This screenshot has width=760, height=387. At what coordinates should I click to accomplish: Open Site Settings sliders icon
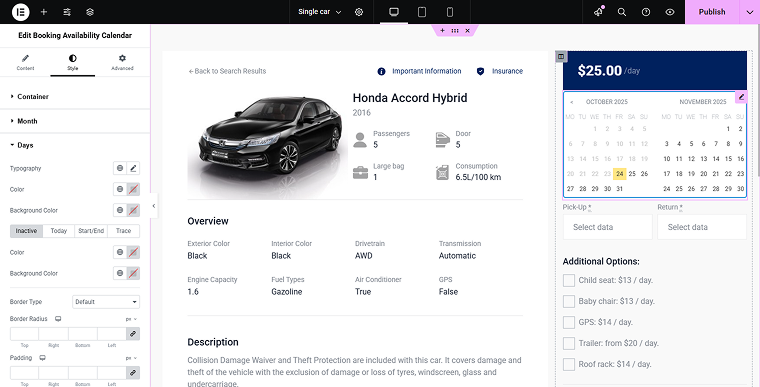(67, 12)
